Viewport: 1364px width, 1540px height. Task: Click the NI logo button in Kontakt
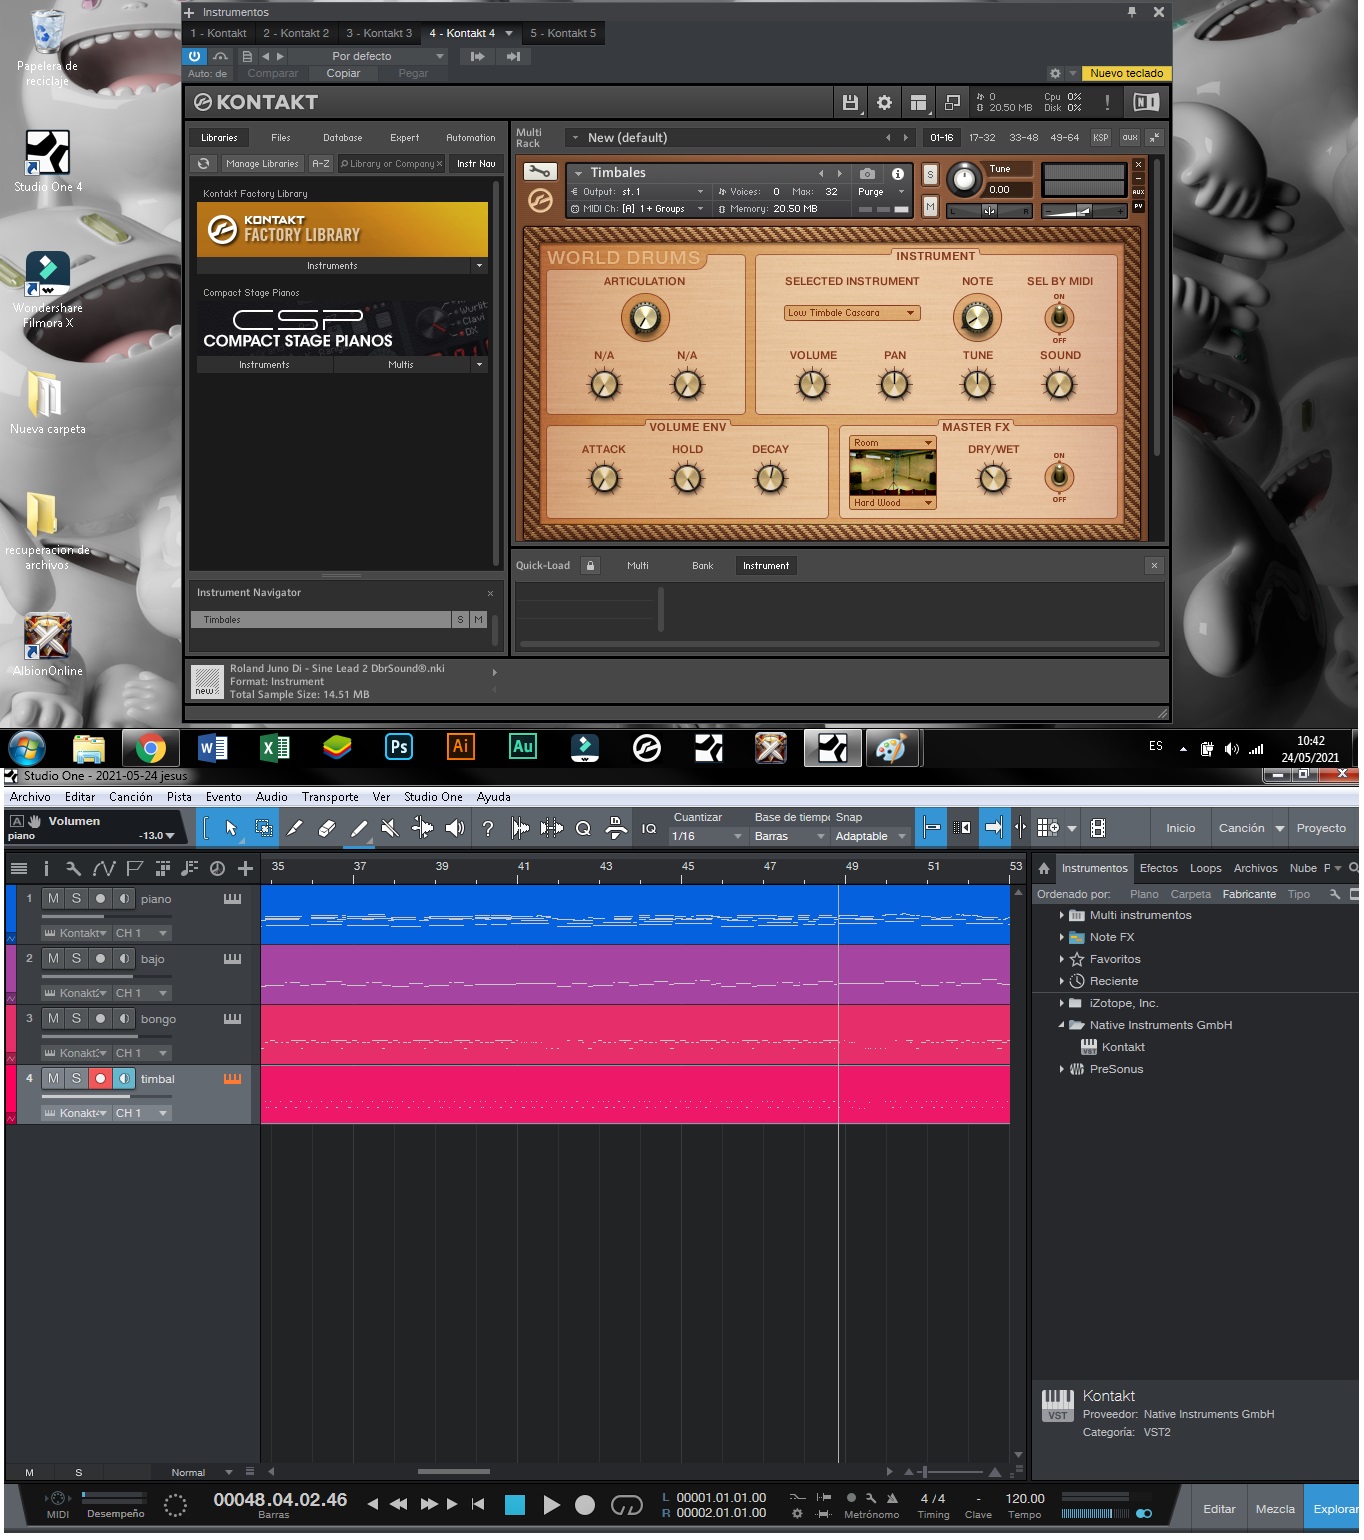click(x=1147, y=102)
